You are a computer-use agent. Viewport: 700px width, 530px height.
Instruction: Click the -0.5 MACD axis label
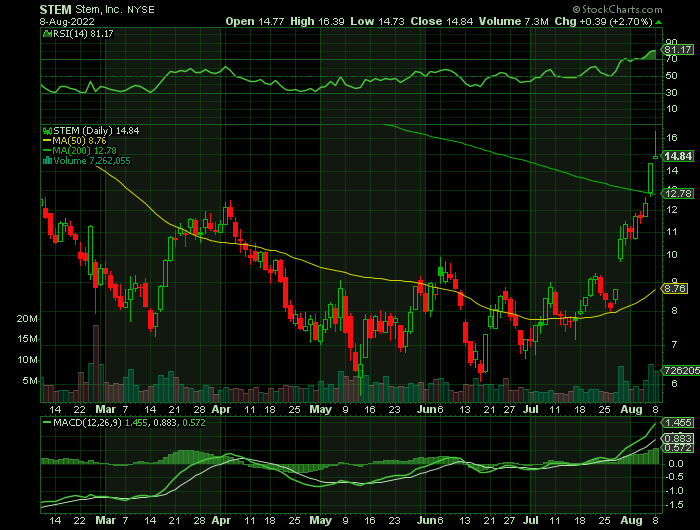(676, 477)
